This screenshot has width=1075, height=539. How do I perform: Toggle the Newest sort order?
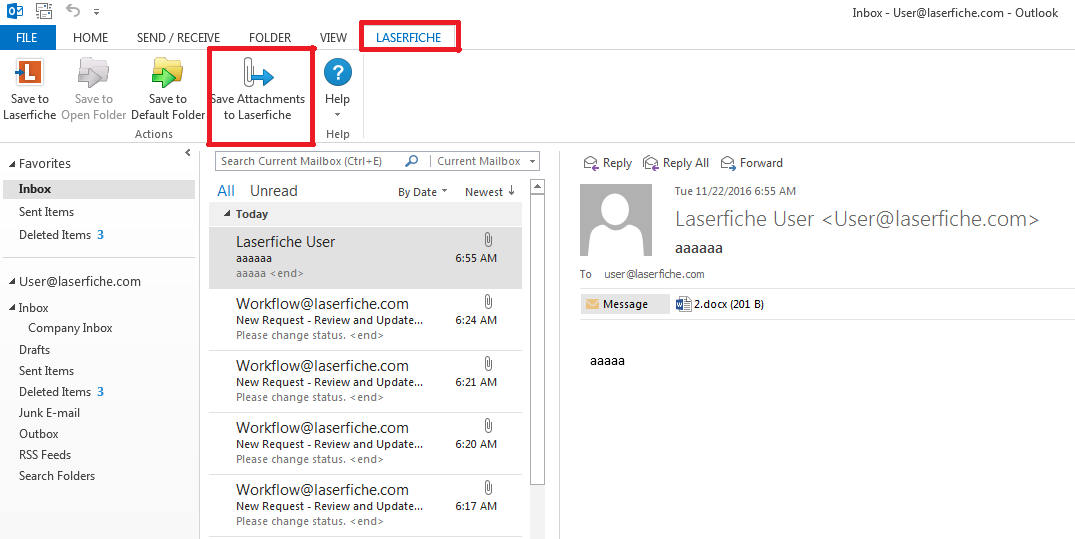[490, 191]
